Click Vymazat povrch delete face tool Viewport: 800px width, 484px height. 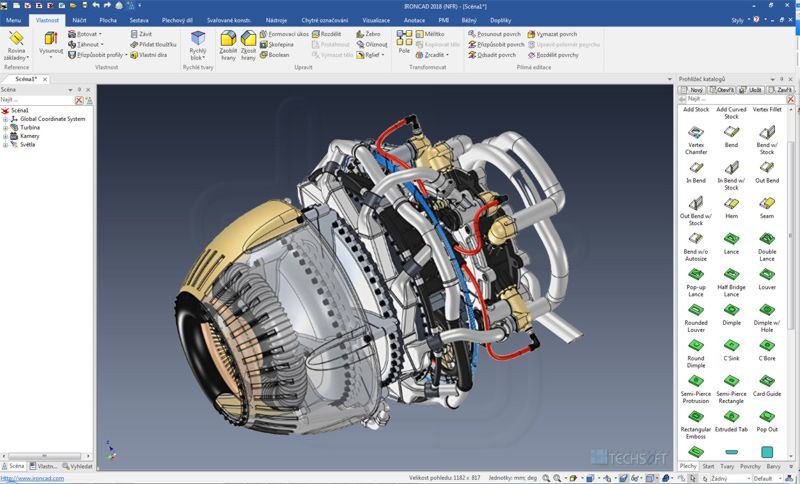pos(552,34)
